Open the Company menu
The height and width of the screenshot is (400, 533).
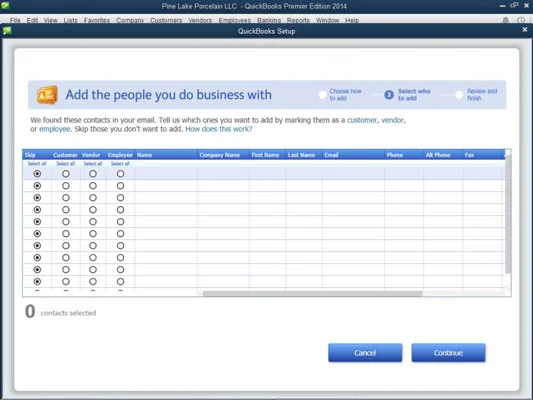click(130, 20)
